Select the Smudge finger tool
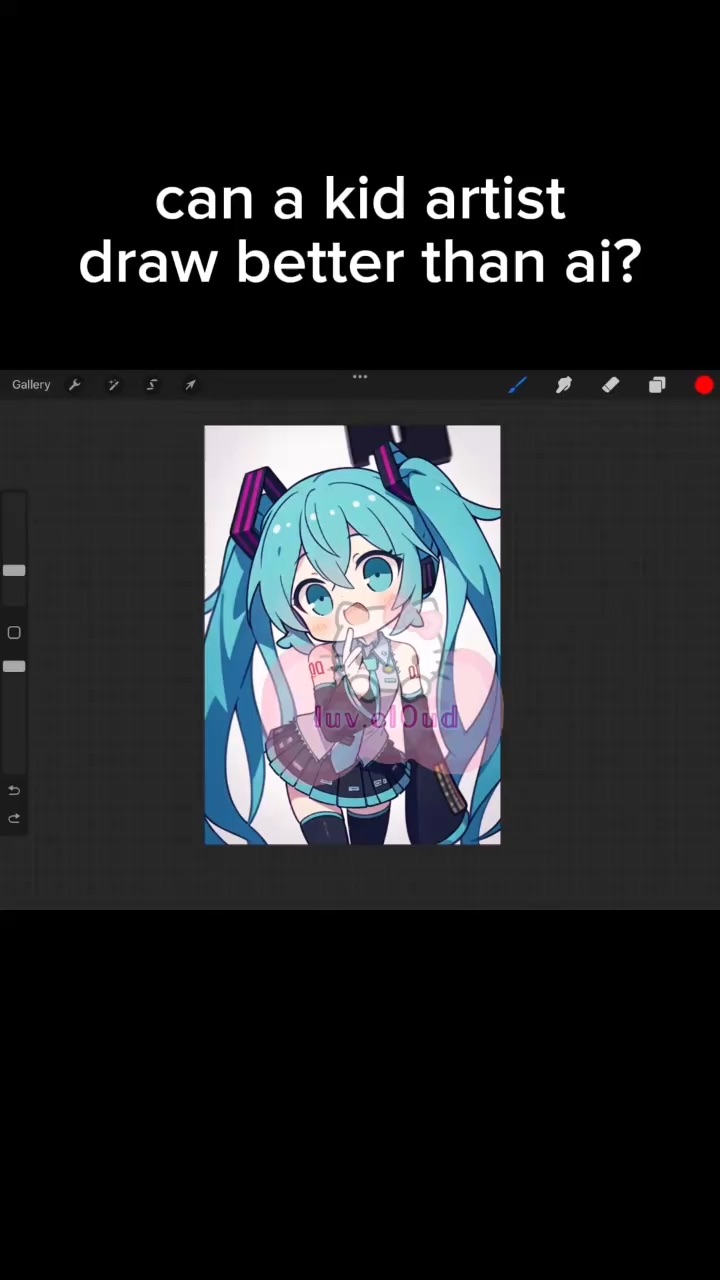 [x=564, y=385]
